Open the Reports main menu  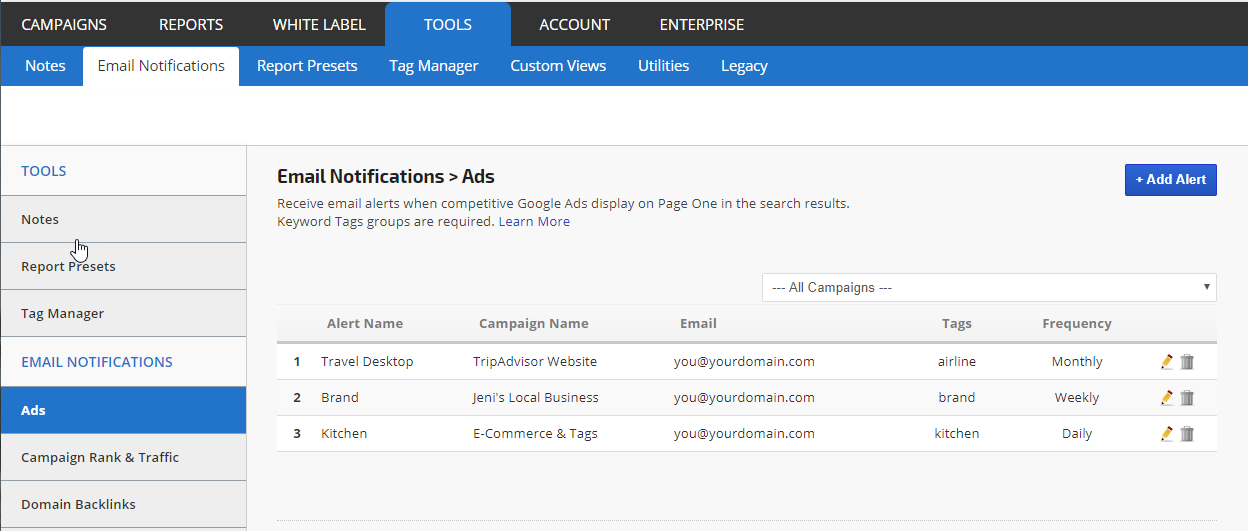[x=191, y=24]
